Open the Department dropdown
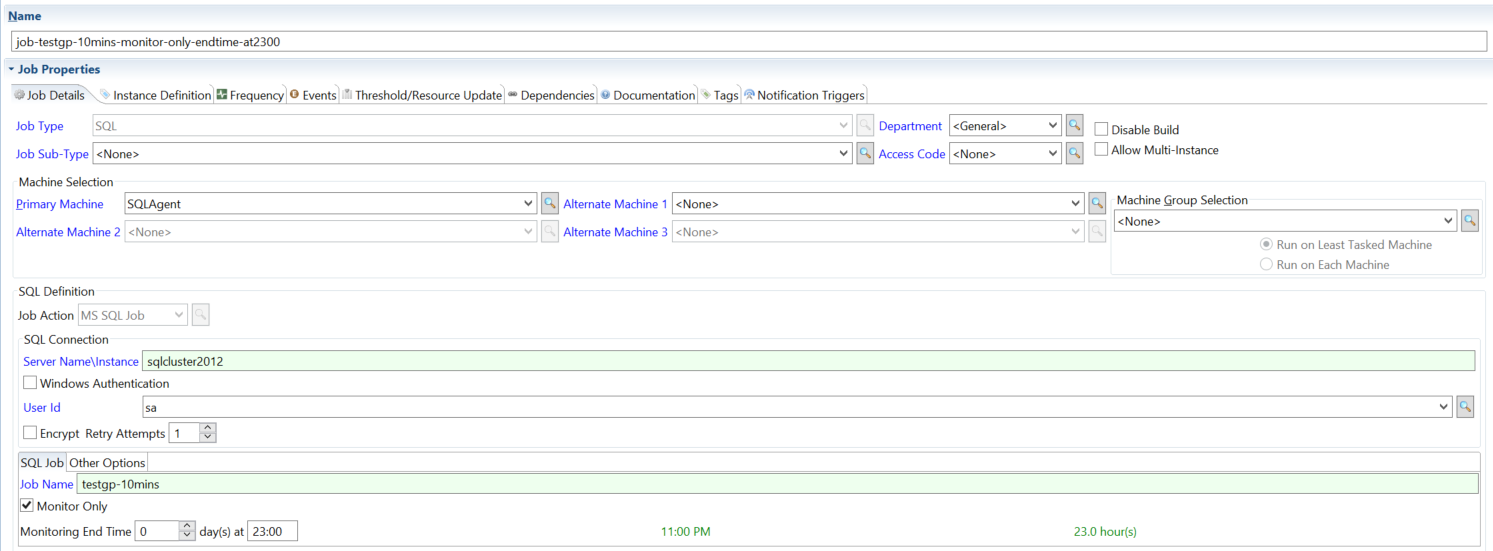The height and width of the screenshot is (551, 1493). point(1053,126)
